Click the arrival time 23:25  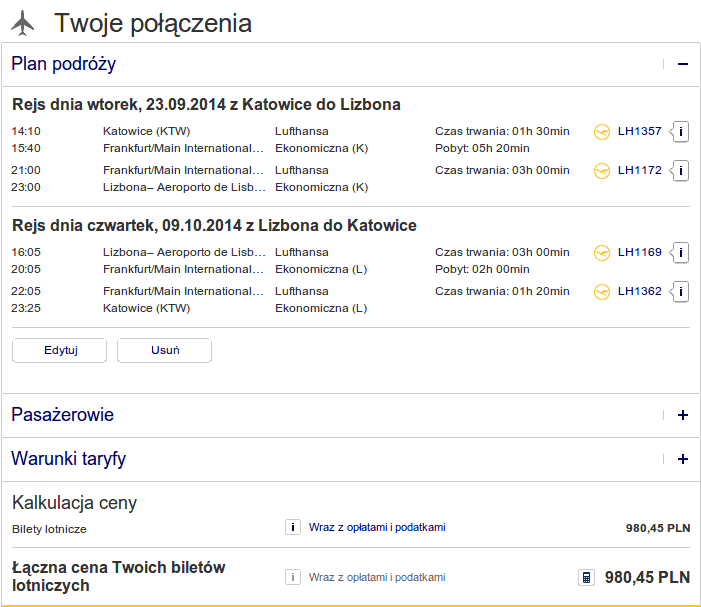tap(26, 308)
